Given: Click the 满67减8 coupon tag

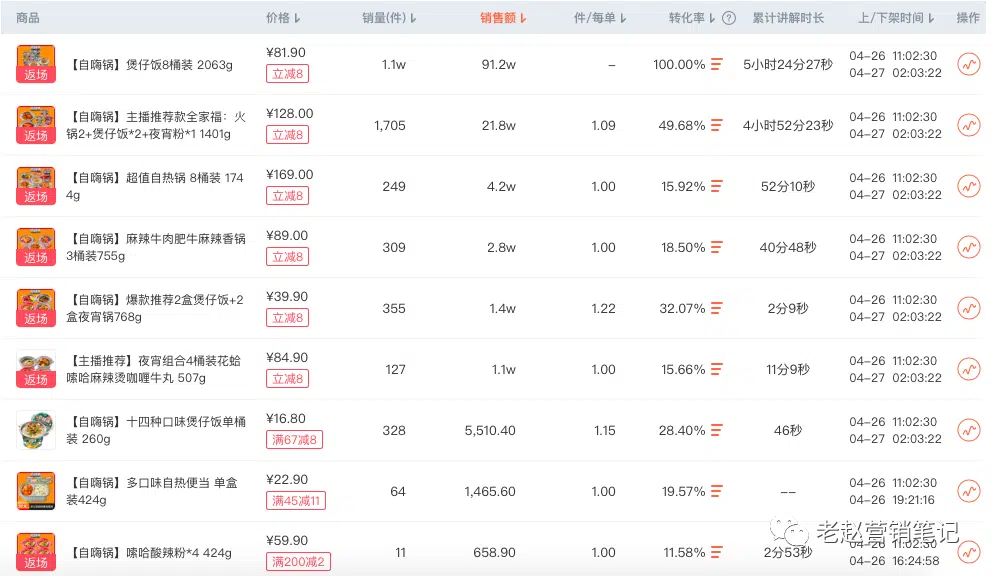Looking at the screenshot, I should coord(294,440).
